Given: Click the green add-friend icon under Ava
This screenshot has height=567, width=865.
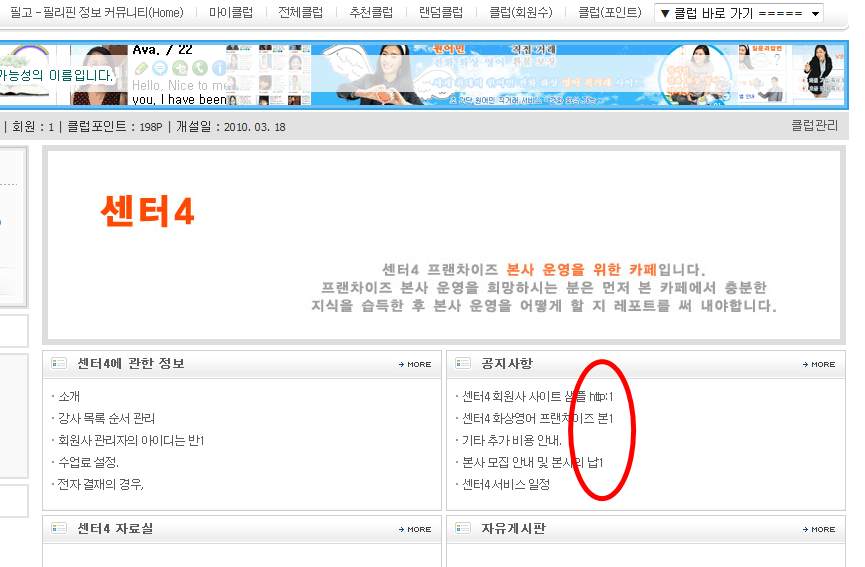Looking at the screenshot, I should 180,68.
